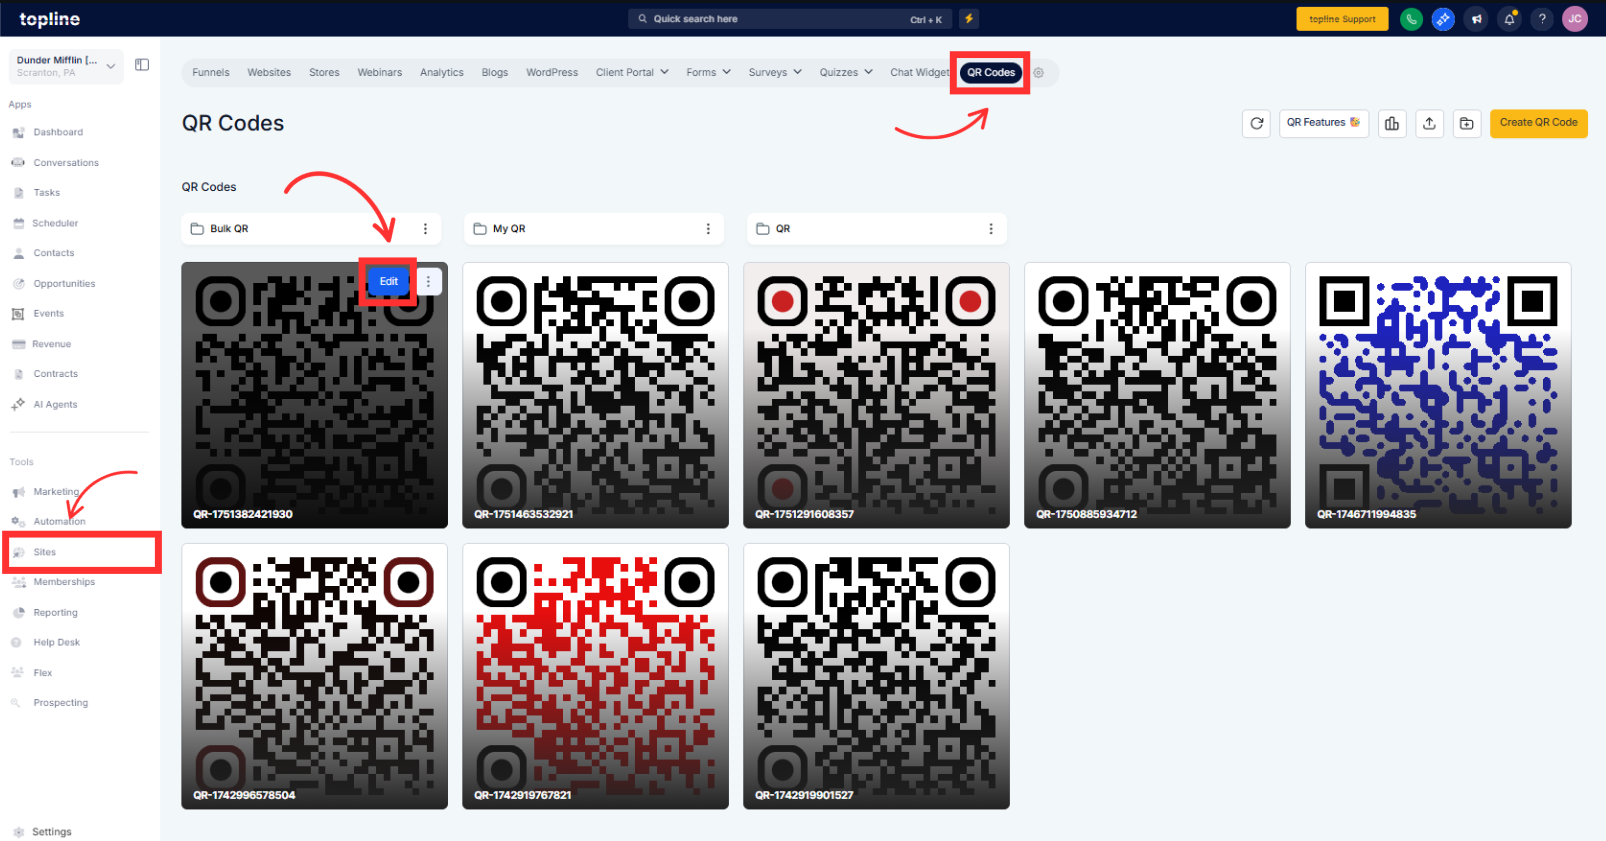1606x841 pixels.
Task: Open the QR-1751463532921 code thumbnail
Action: (x=595, y=396)
